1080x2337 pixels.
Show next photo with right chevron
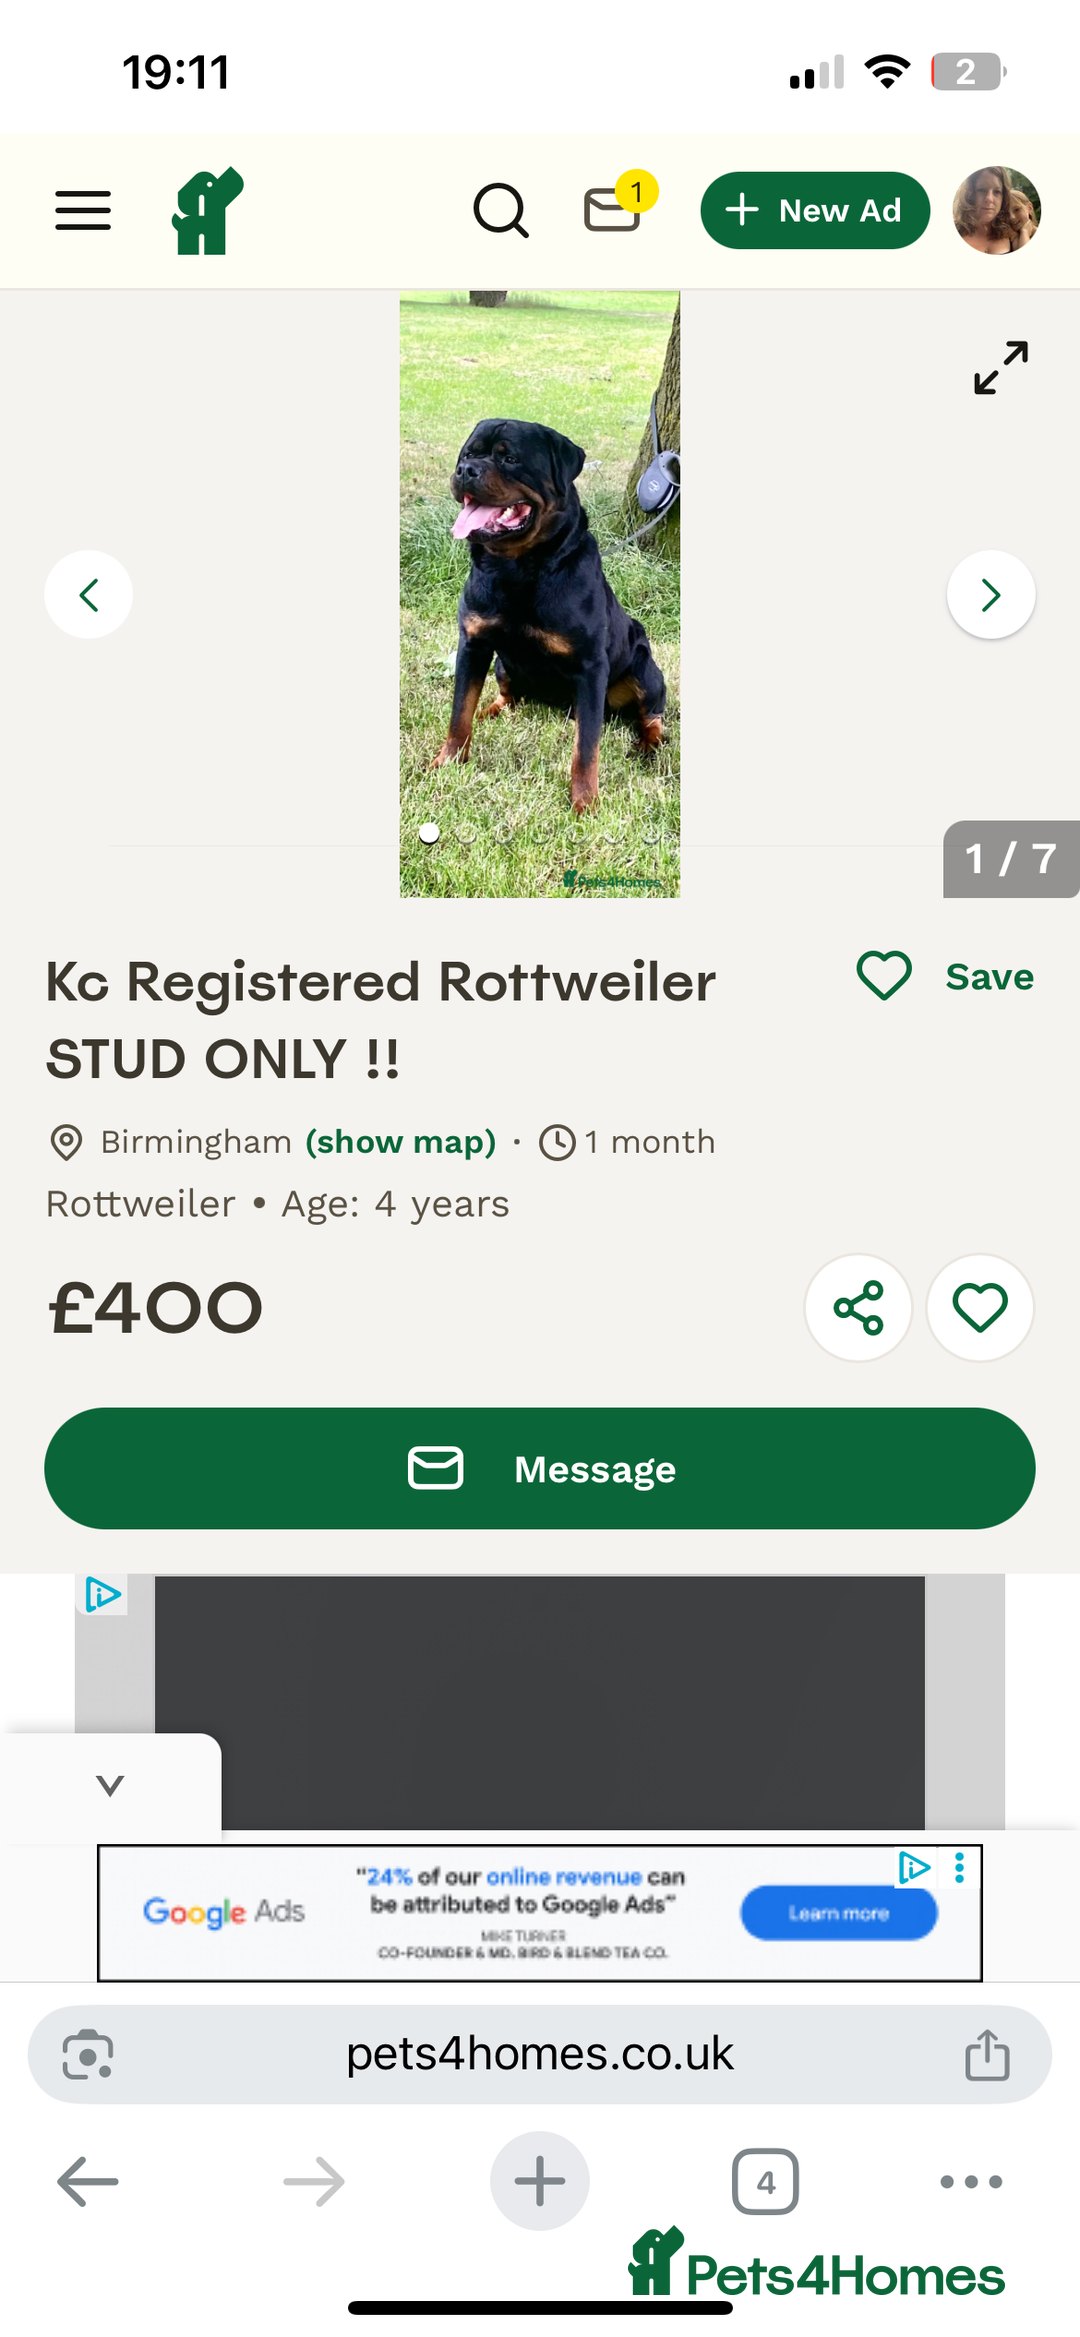click(990, 595)
